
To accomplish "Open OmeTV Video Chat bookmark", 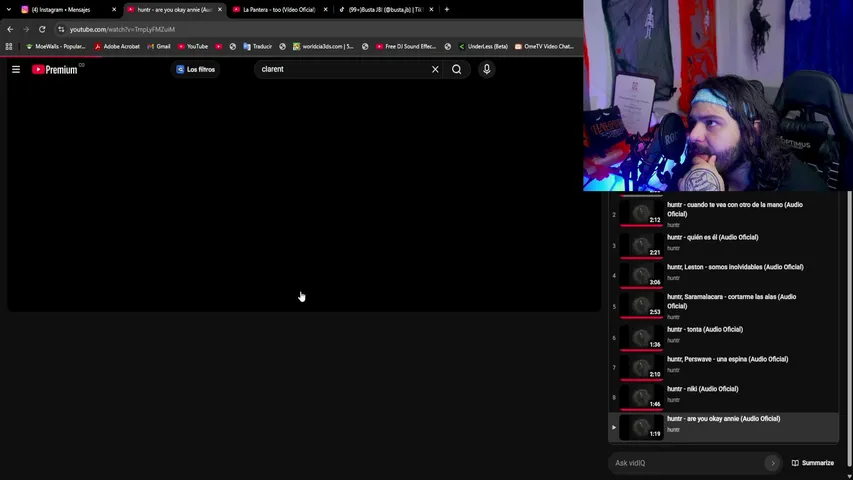I will [x=544, y=47].
